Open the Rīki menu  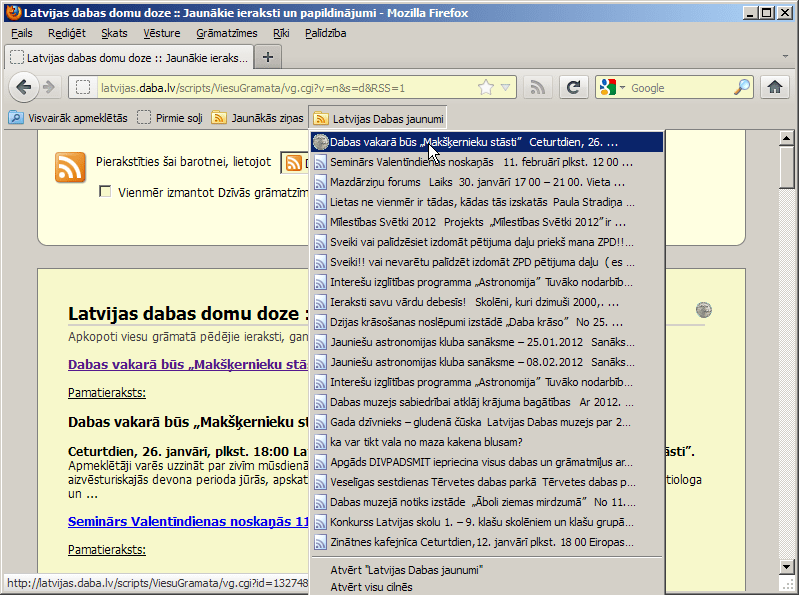(x=281, y=33)
